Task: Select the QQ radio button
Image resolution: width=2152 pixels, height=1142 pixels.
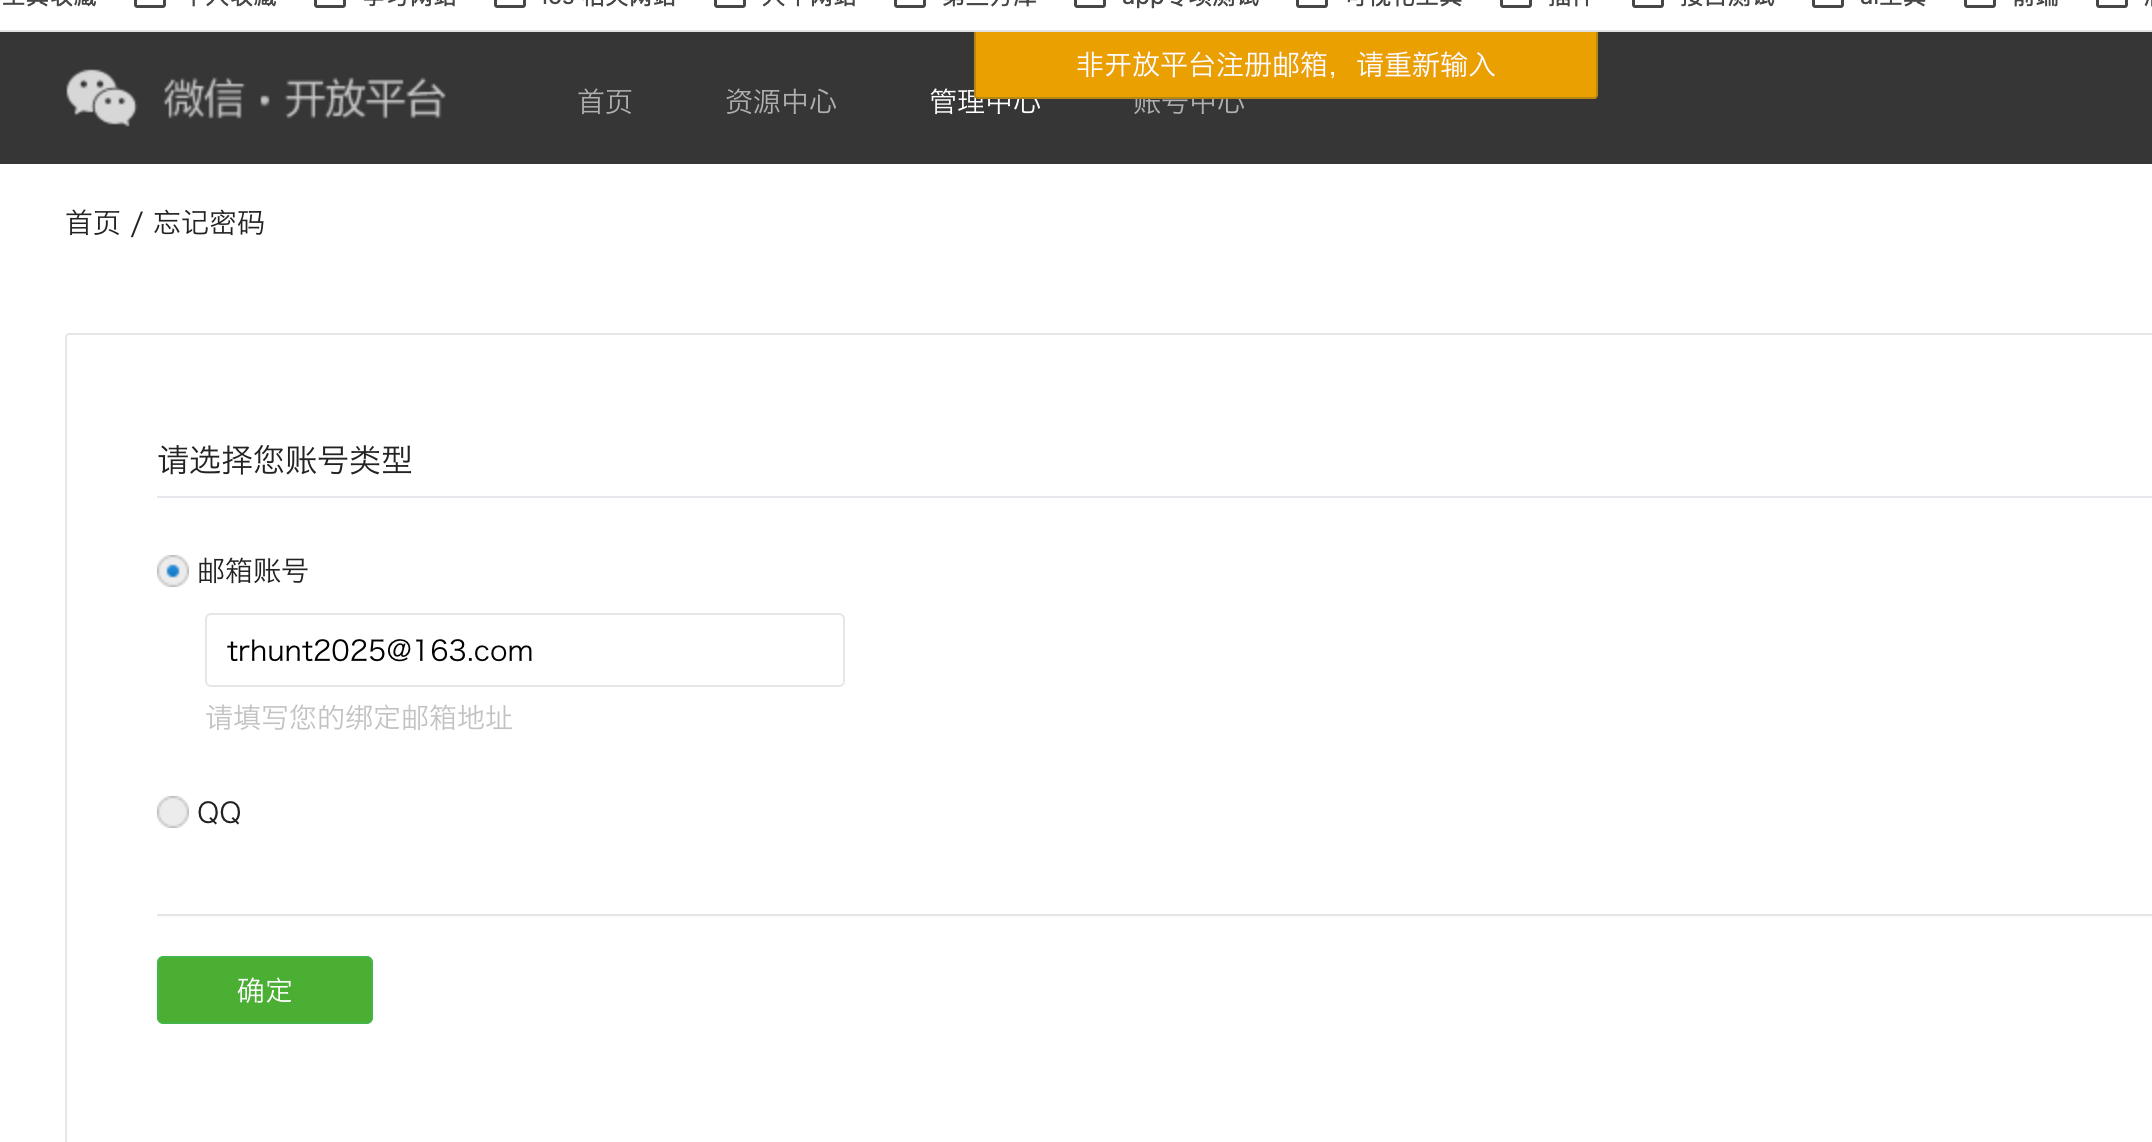Action: (x=173, y=812)
